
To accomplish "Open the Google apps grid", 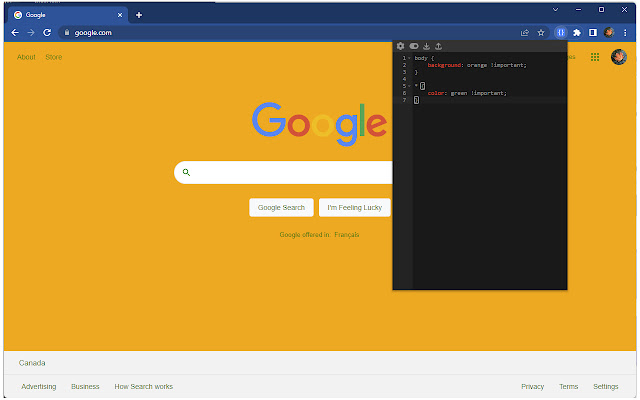I will (595, 57).
